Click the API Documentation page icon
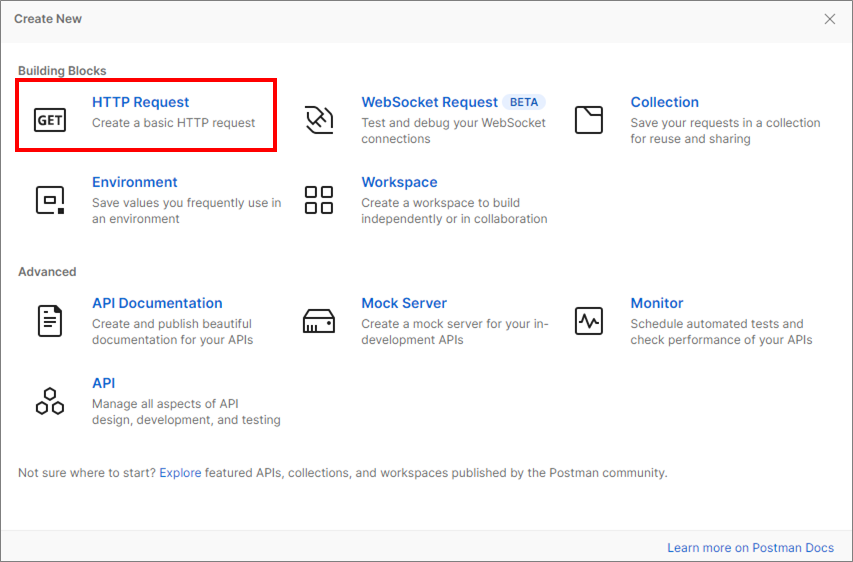This screenshot has width=853, height=562. [x=50, y=321]
